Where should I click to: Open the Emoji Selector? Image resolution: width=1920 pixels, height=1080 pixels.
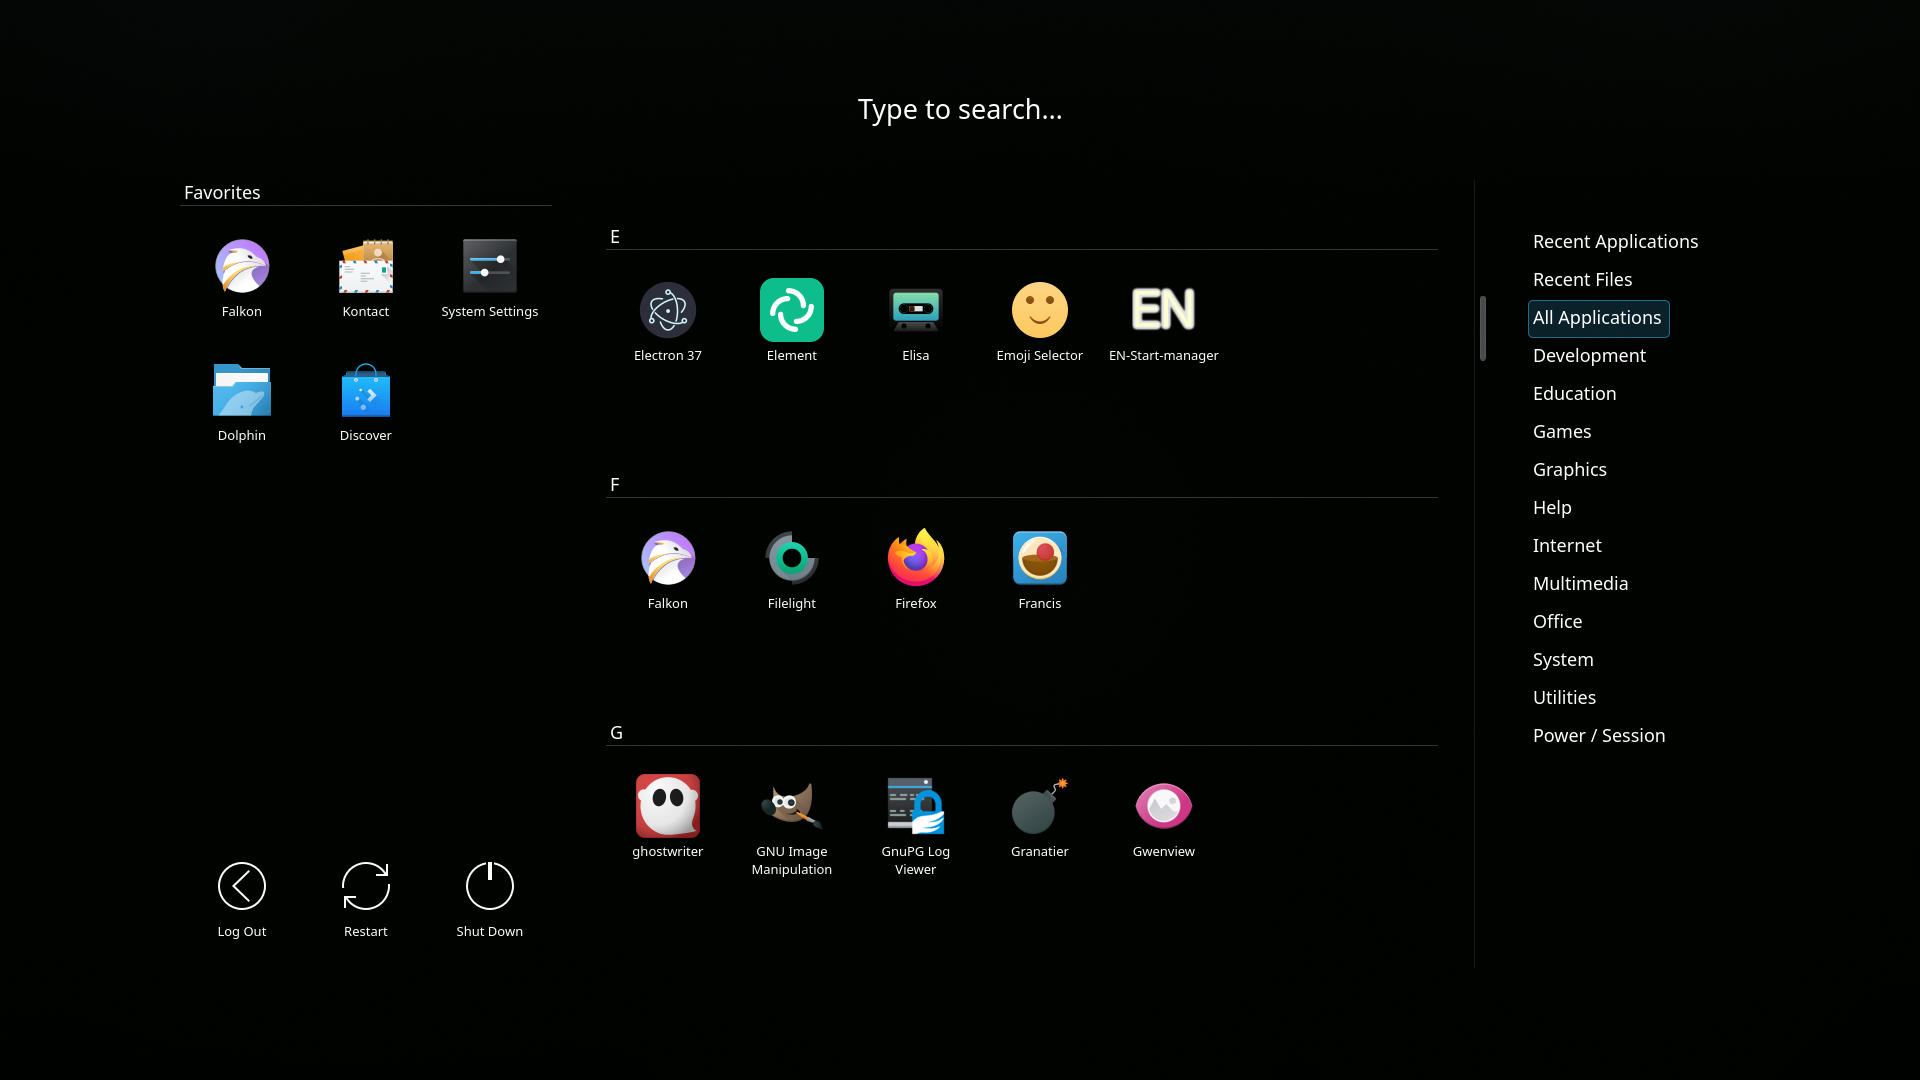(1039, 320)
